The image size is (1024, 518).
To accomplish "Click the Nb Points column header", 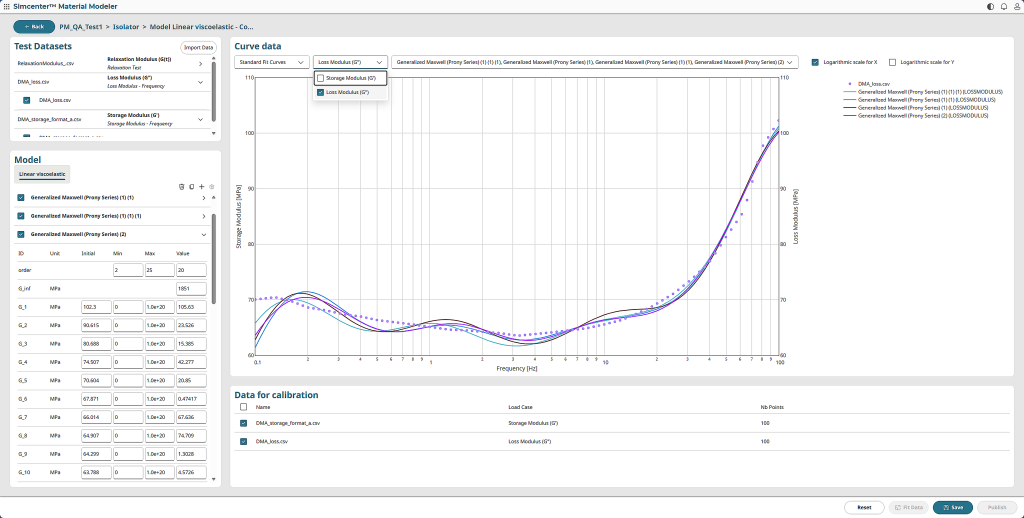I will [x=772, y=407].
